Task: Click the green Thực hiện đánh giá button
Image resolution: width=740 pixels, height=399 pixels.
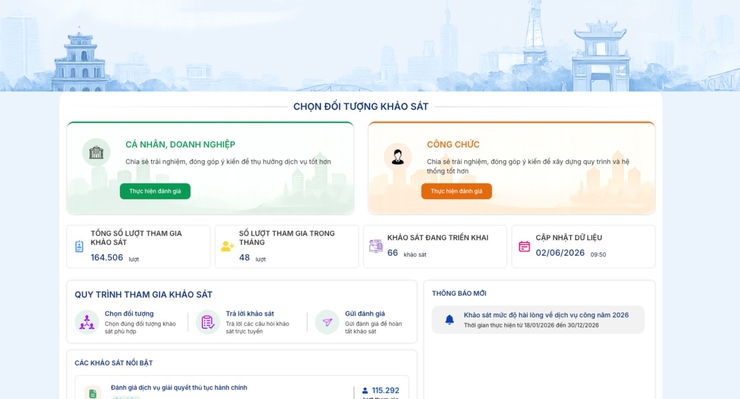Action: point(155,191)
